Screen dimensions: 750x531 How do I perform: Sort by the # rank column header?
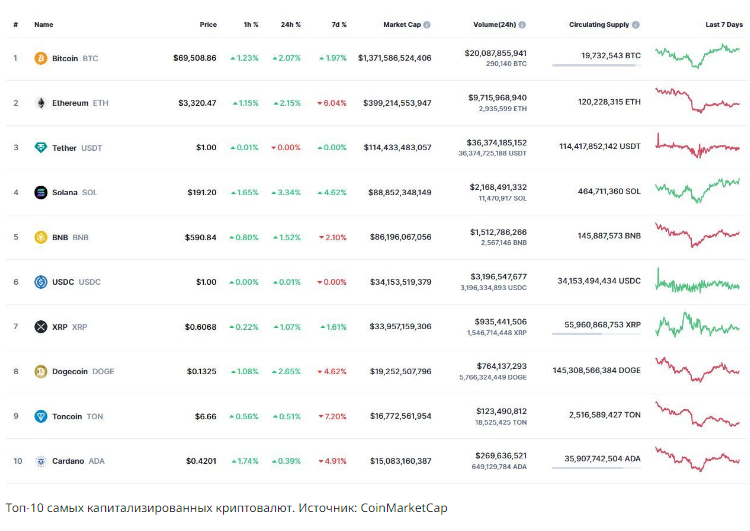16,25
